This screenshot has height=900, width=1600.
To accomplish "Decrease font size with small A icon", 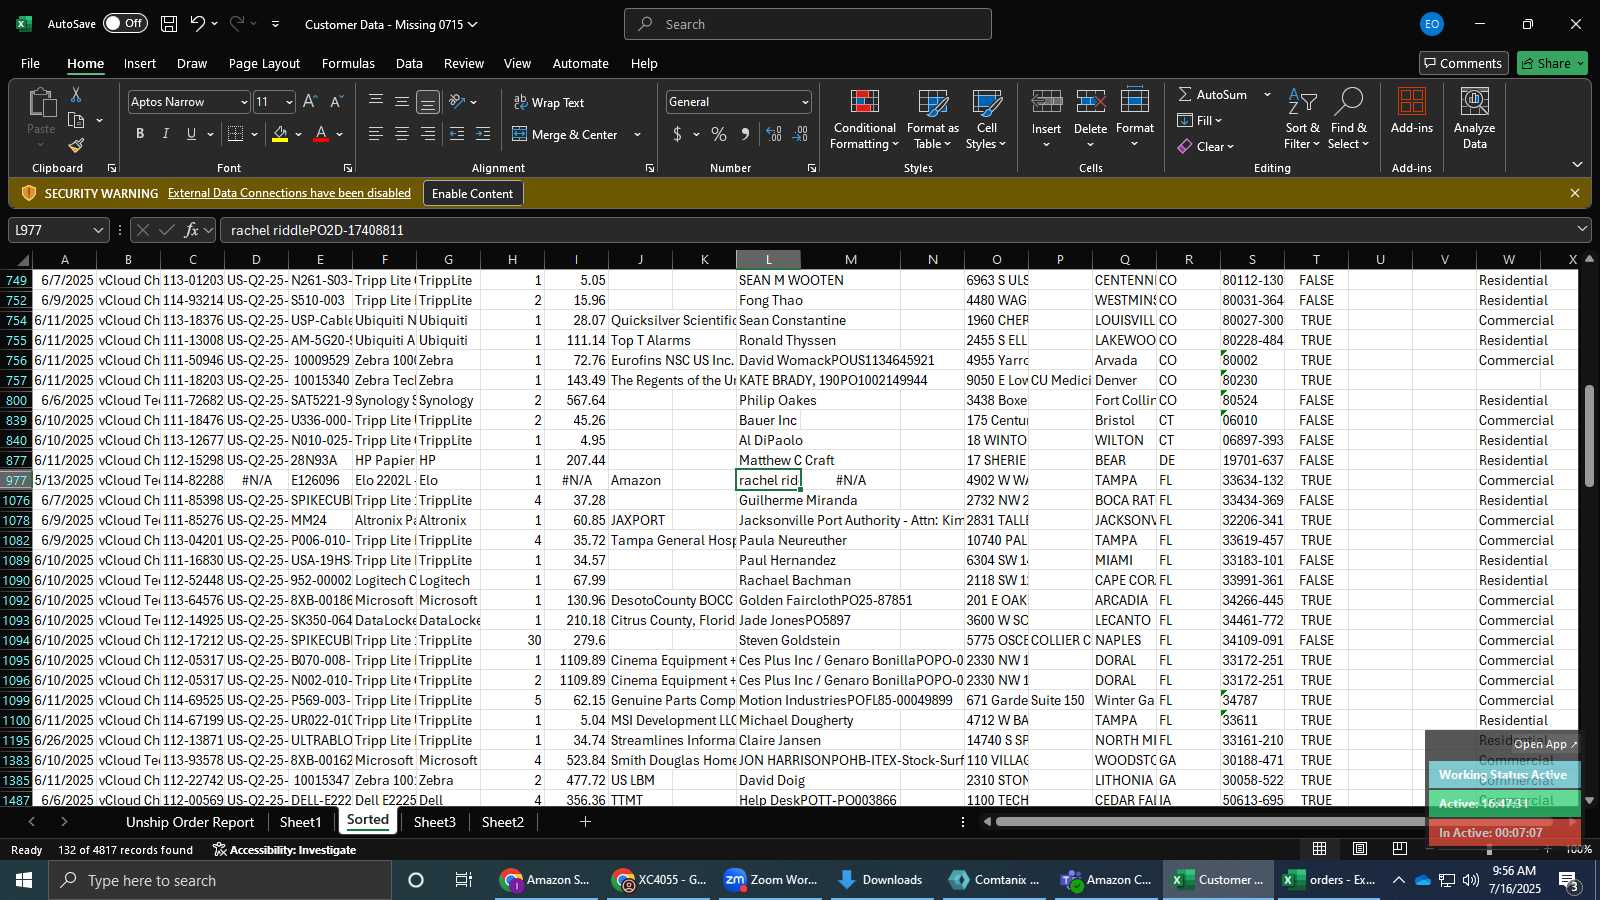I will (x=336, y=102).
